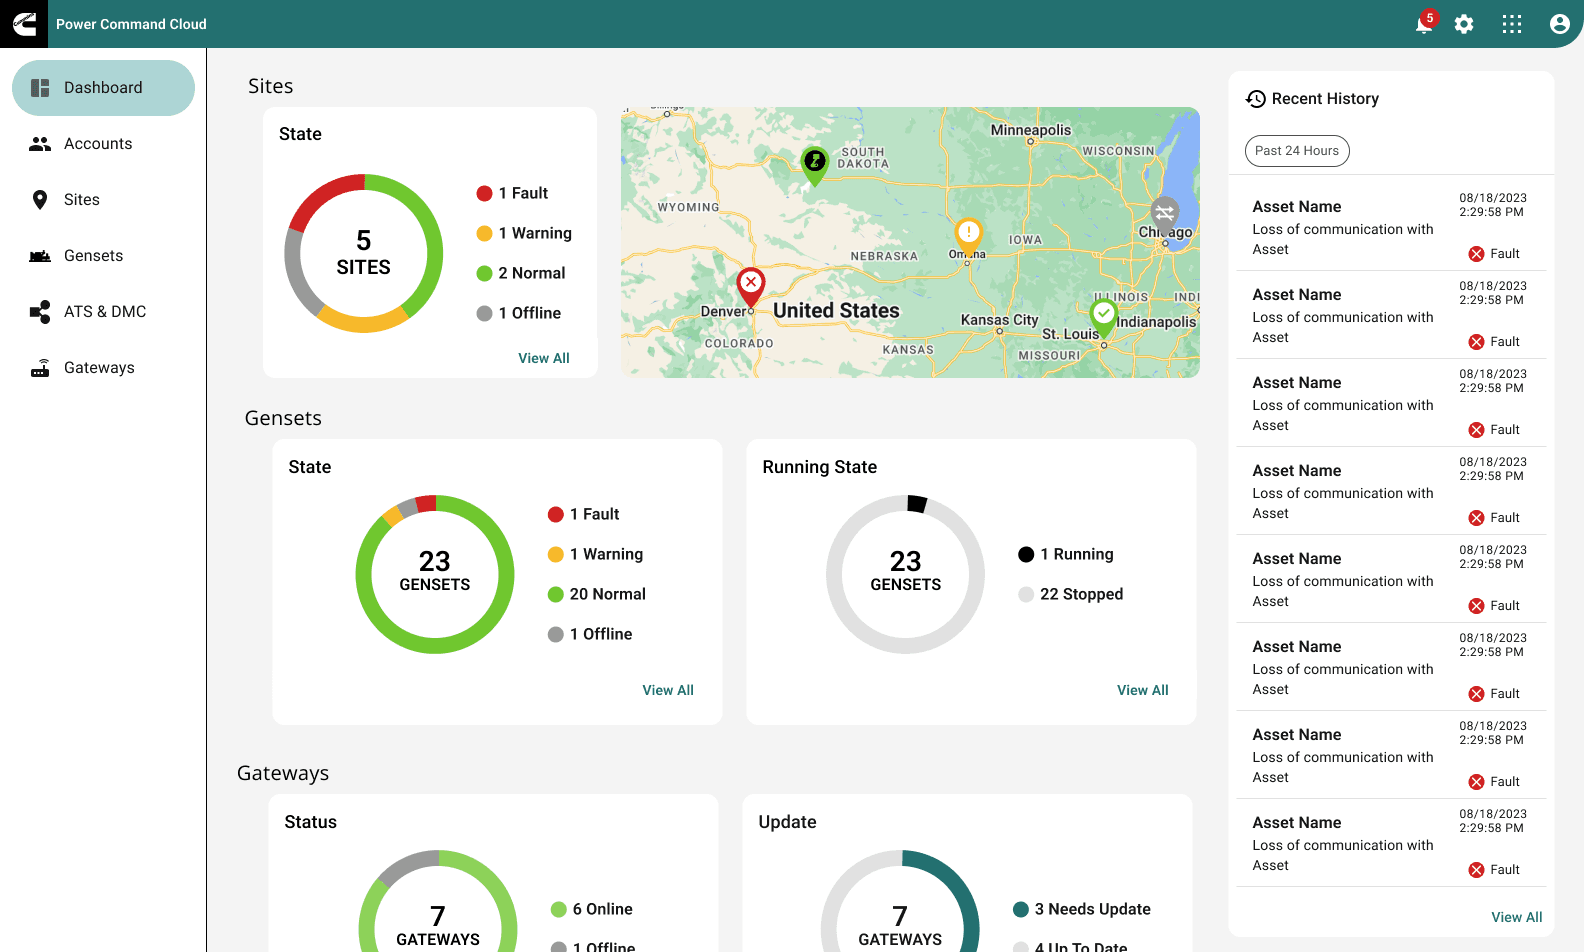
Task: Select the grey offline map pin at Chicago
Action: click(x=1165, y=215)
